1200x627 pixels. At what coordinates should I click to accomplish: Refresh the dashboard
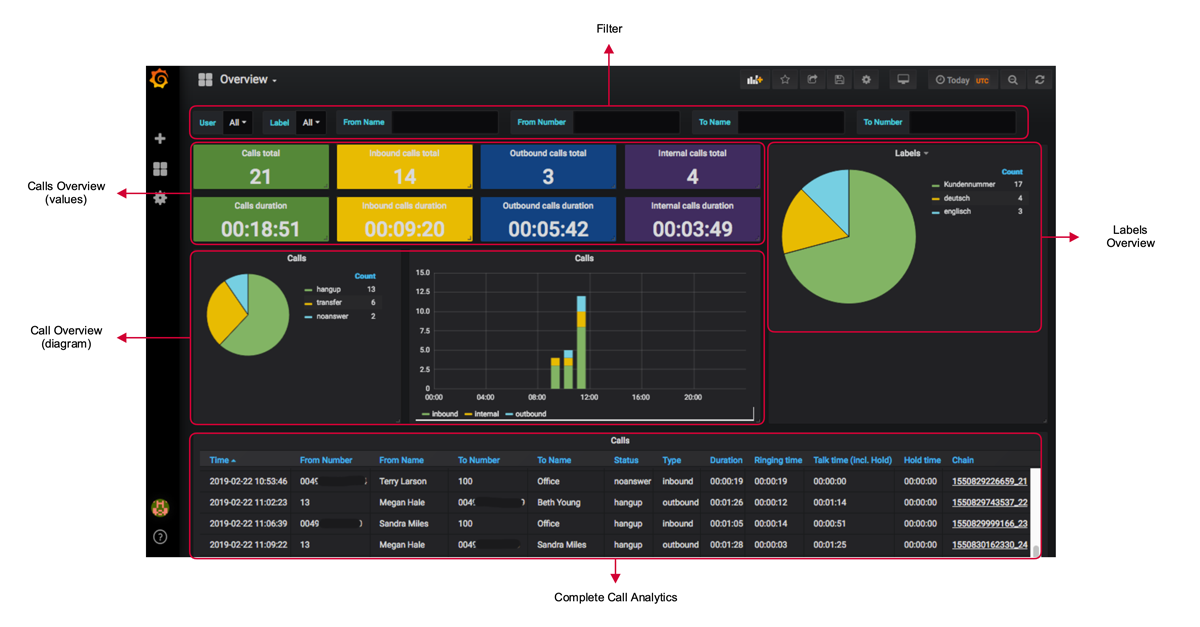tap(1040, 80)
